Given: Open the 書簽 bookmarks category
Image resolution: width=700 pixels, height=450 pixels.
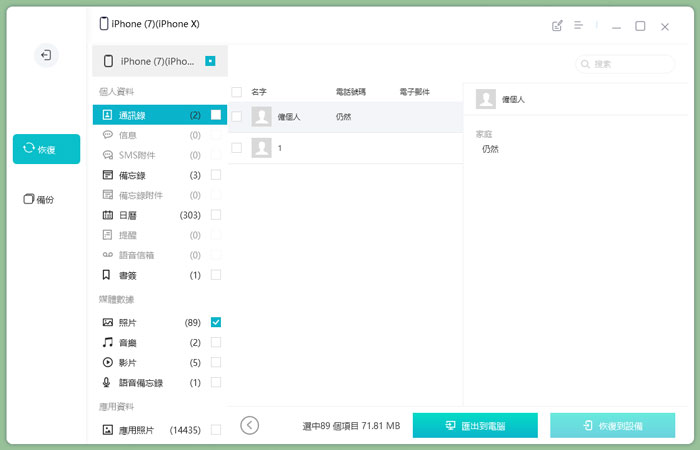Looking at the screenshot, I should coord(160,275).
